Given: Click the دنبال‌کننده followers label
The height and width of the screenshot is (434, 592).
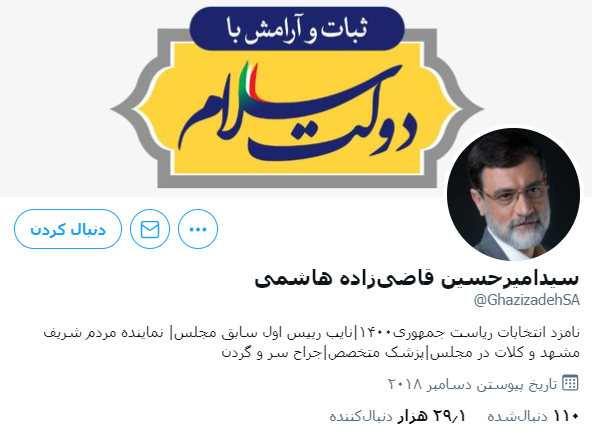Looking at the screenshot, I should [361, 416].
